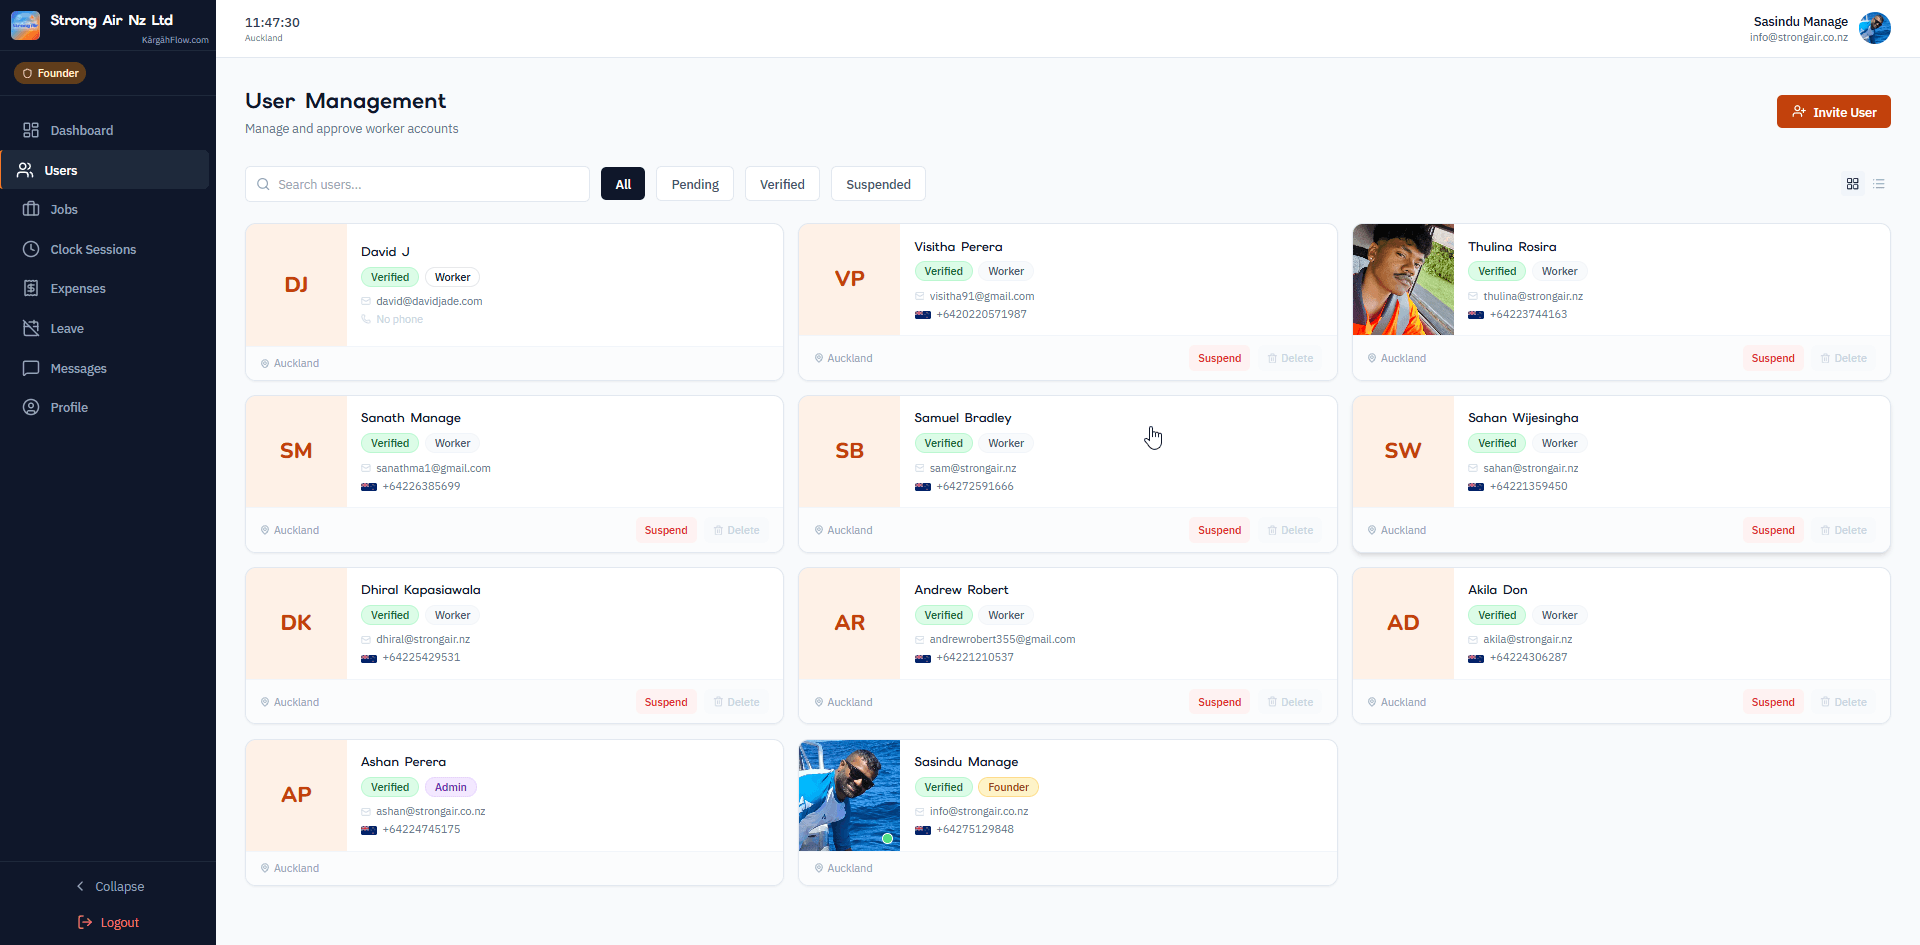Image resolution: width=1920 pixels, height=945 pixels.
Task: Click the search magnifier icon
Action: tap(263, 184)
